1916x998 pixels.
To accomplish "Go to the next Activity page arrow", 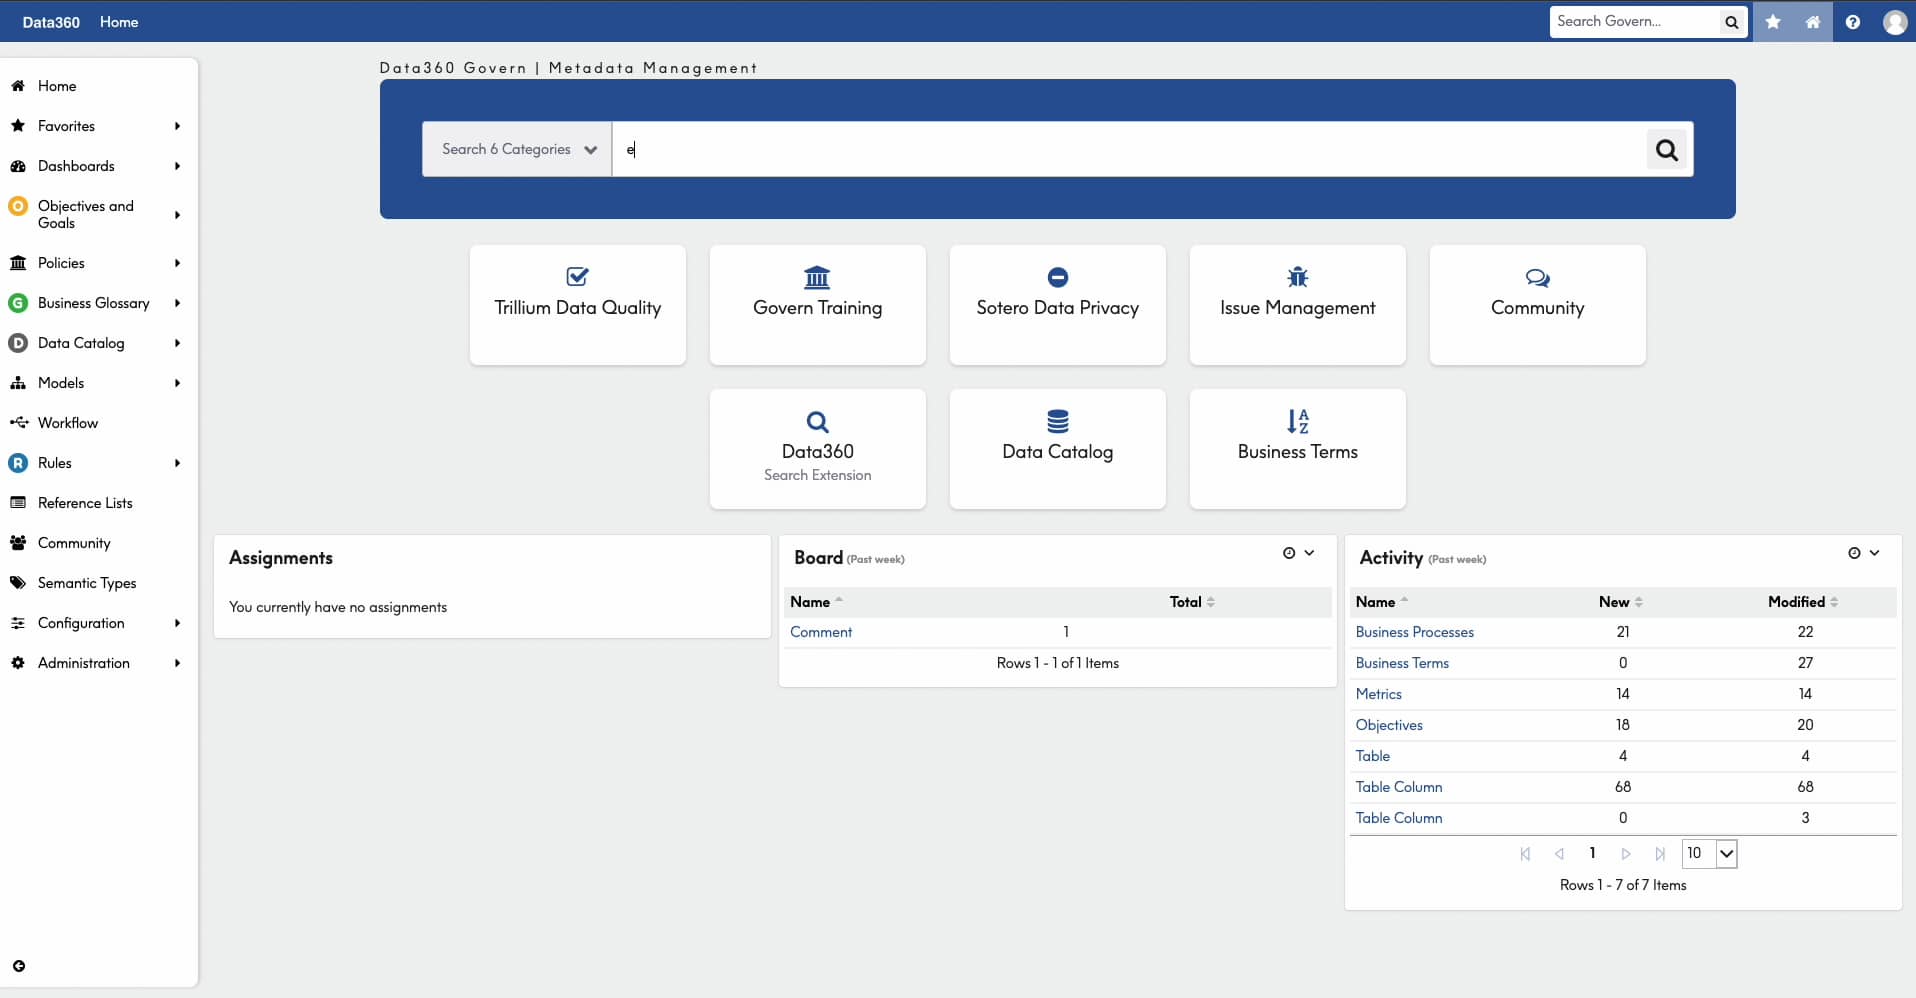I will (x=1626, y=853).
